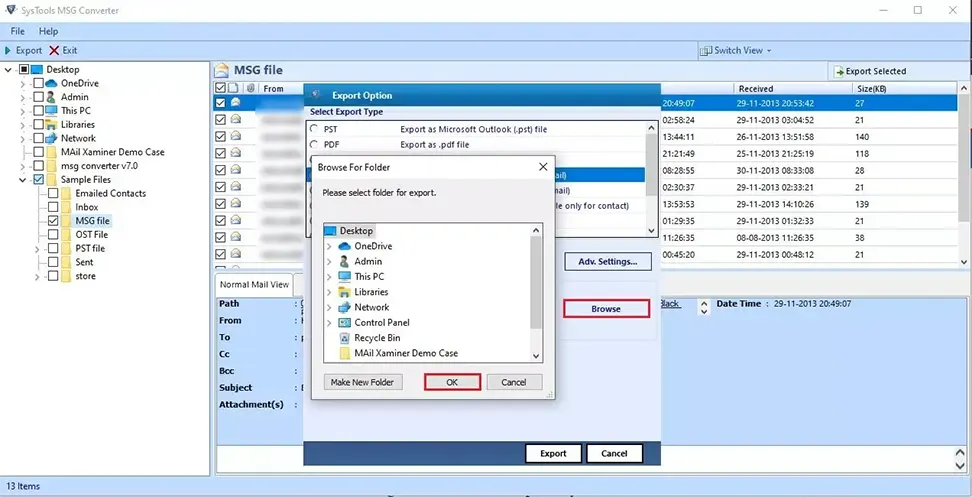This screenshot has width=972, height=497.
Task: Select This PC icon in Browse dialog
Action: pos(345,277)
